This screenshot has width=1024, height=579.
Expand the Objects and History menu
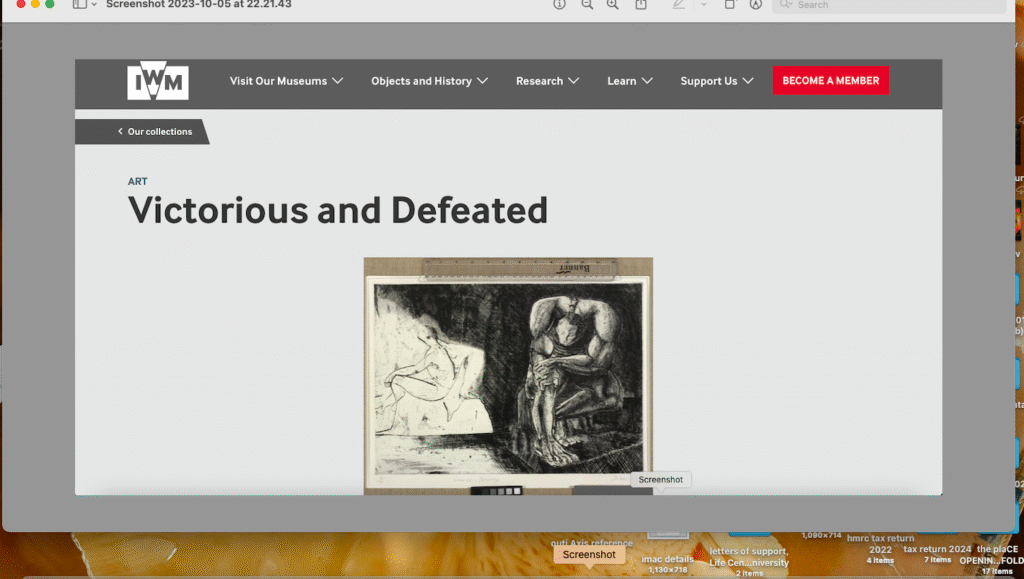(x=429, y=81)
